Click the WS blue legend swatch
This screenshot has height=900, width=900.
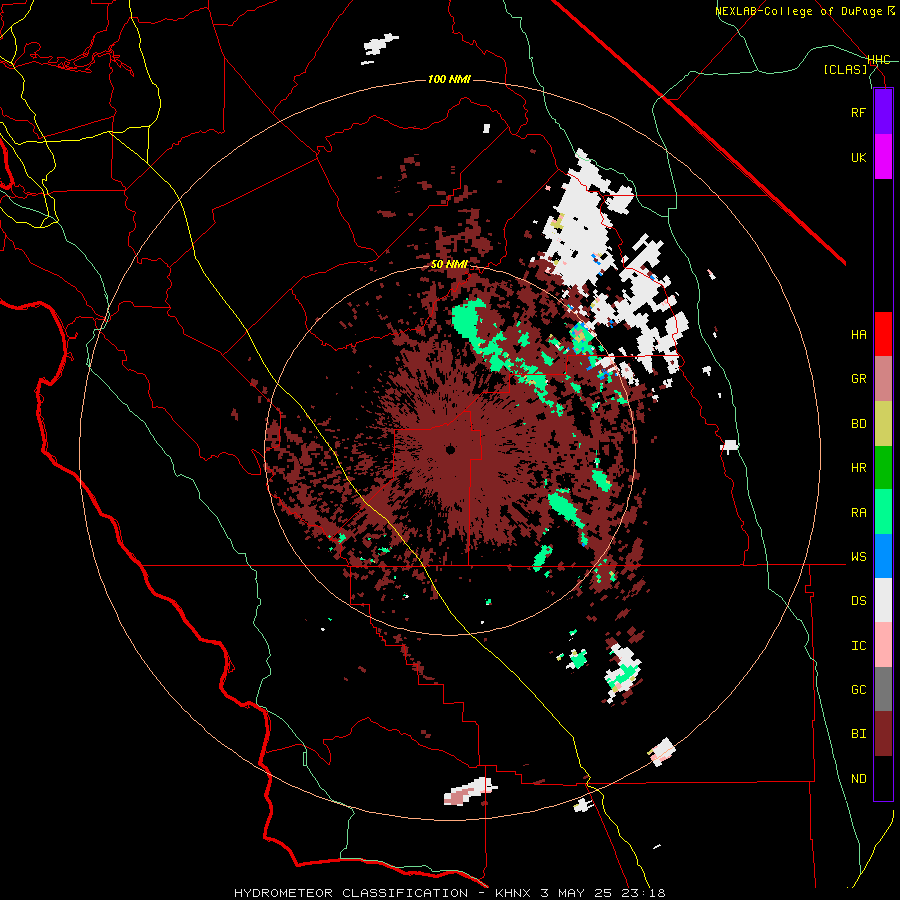883,556
